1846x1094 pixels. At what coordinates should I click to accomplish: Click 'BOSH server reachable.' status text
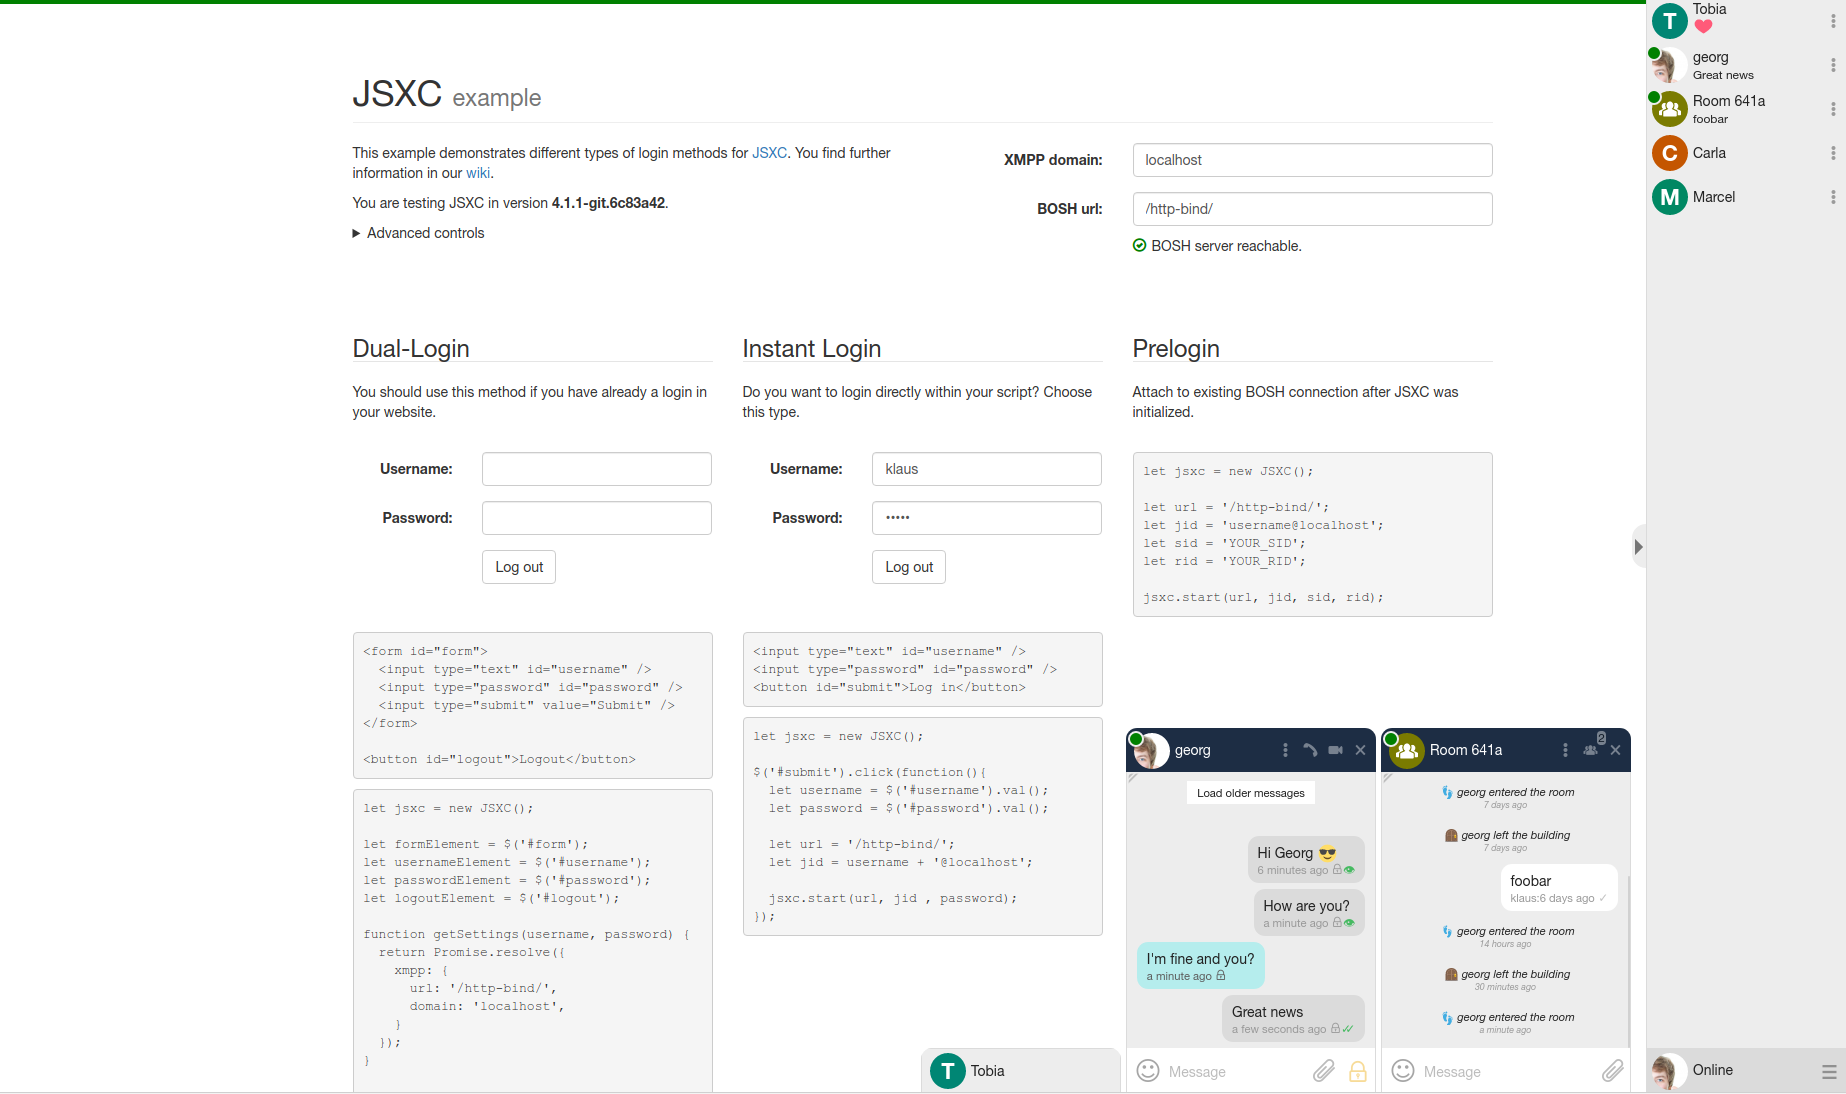(x=1226, y=246)
